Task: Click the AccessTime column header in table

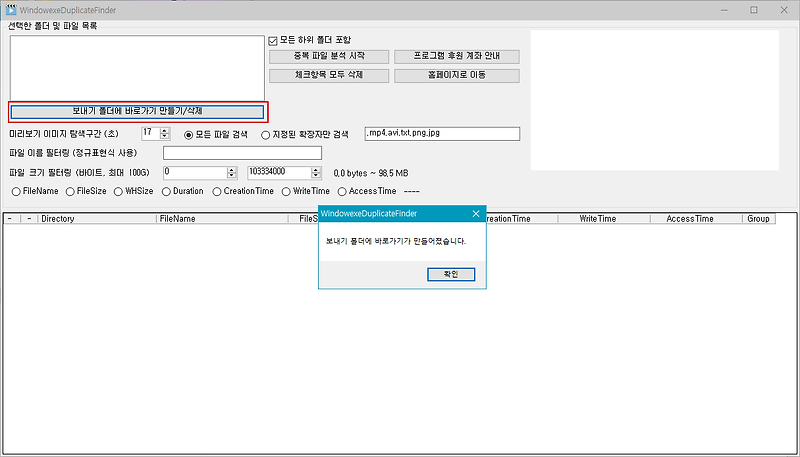Action: pyautogui.click(x=696, y=219)
